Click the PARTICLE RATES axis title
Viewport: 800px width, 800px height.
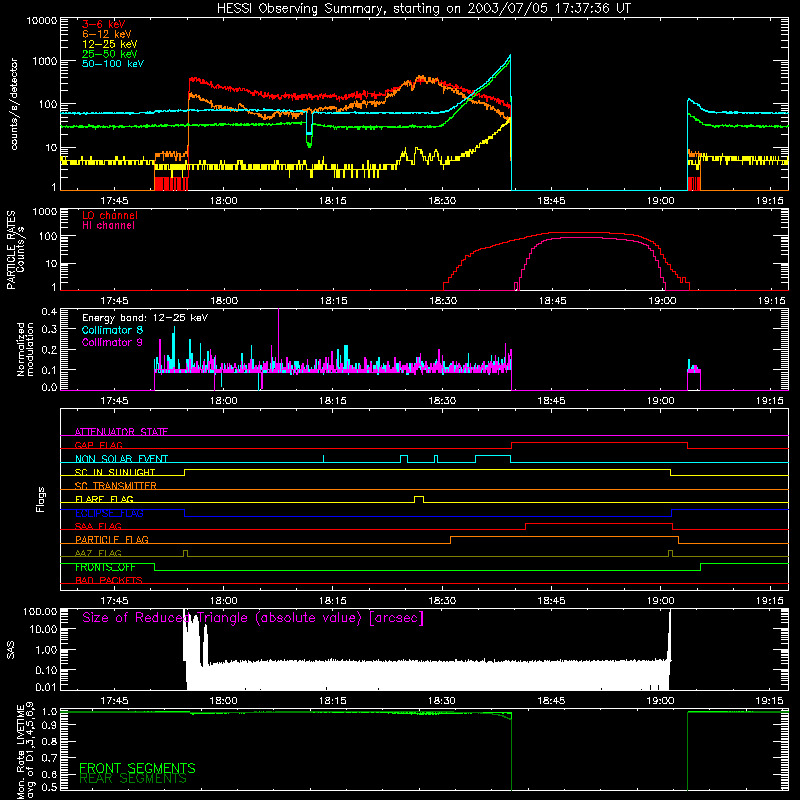coord(11,250)
